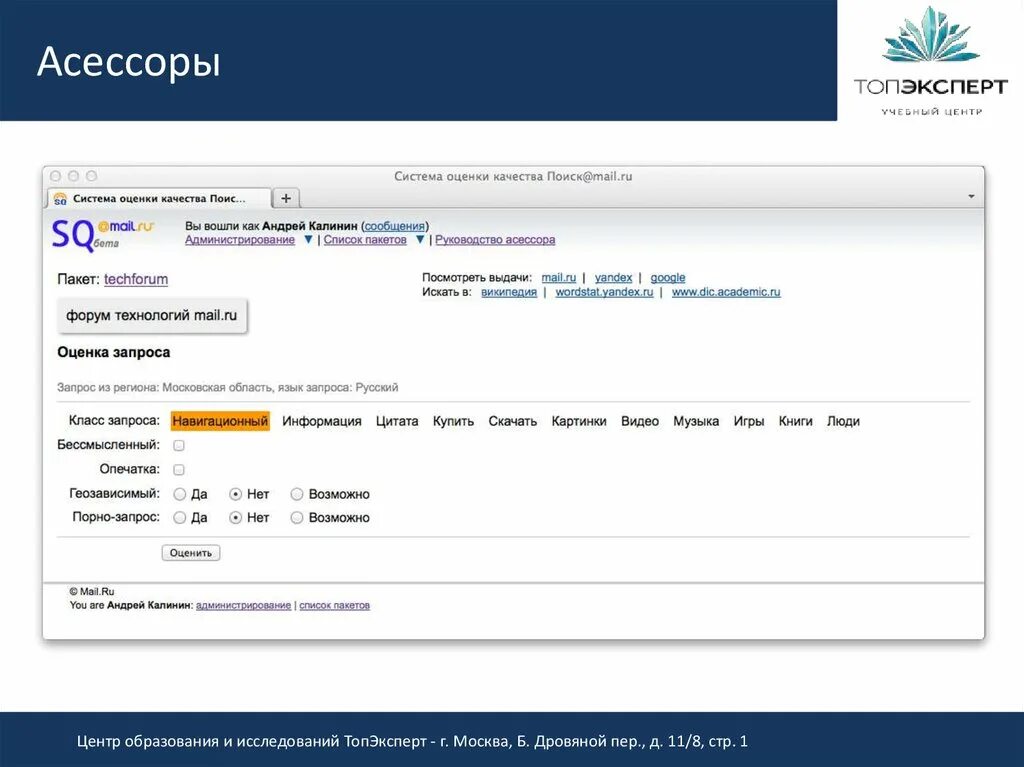Viewport: 1024px width, 767px height.
Task: Open the footer список пакетов link
Action: [x=334, y=606]
